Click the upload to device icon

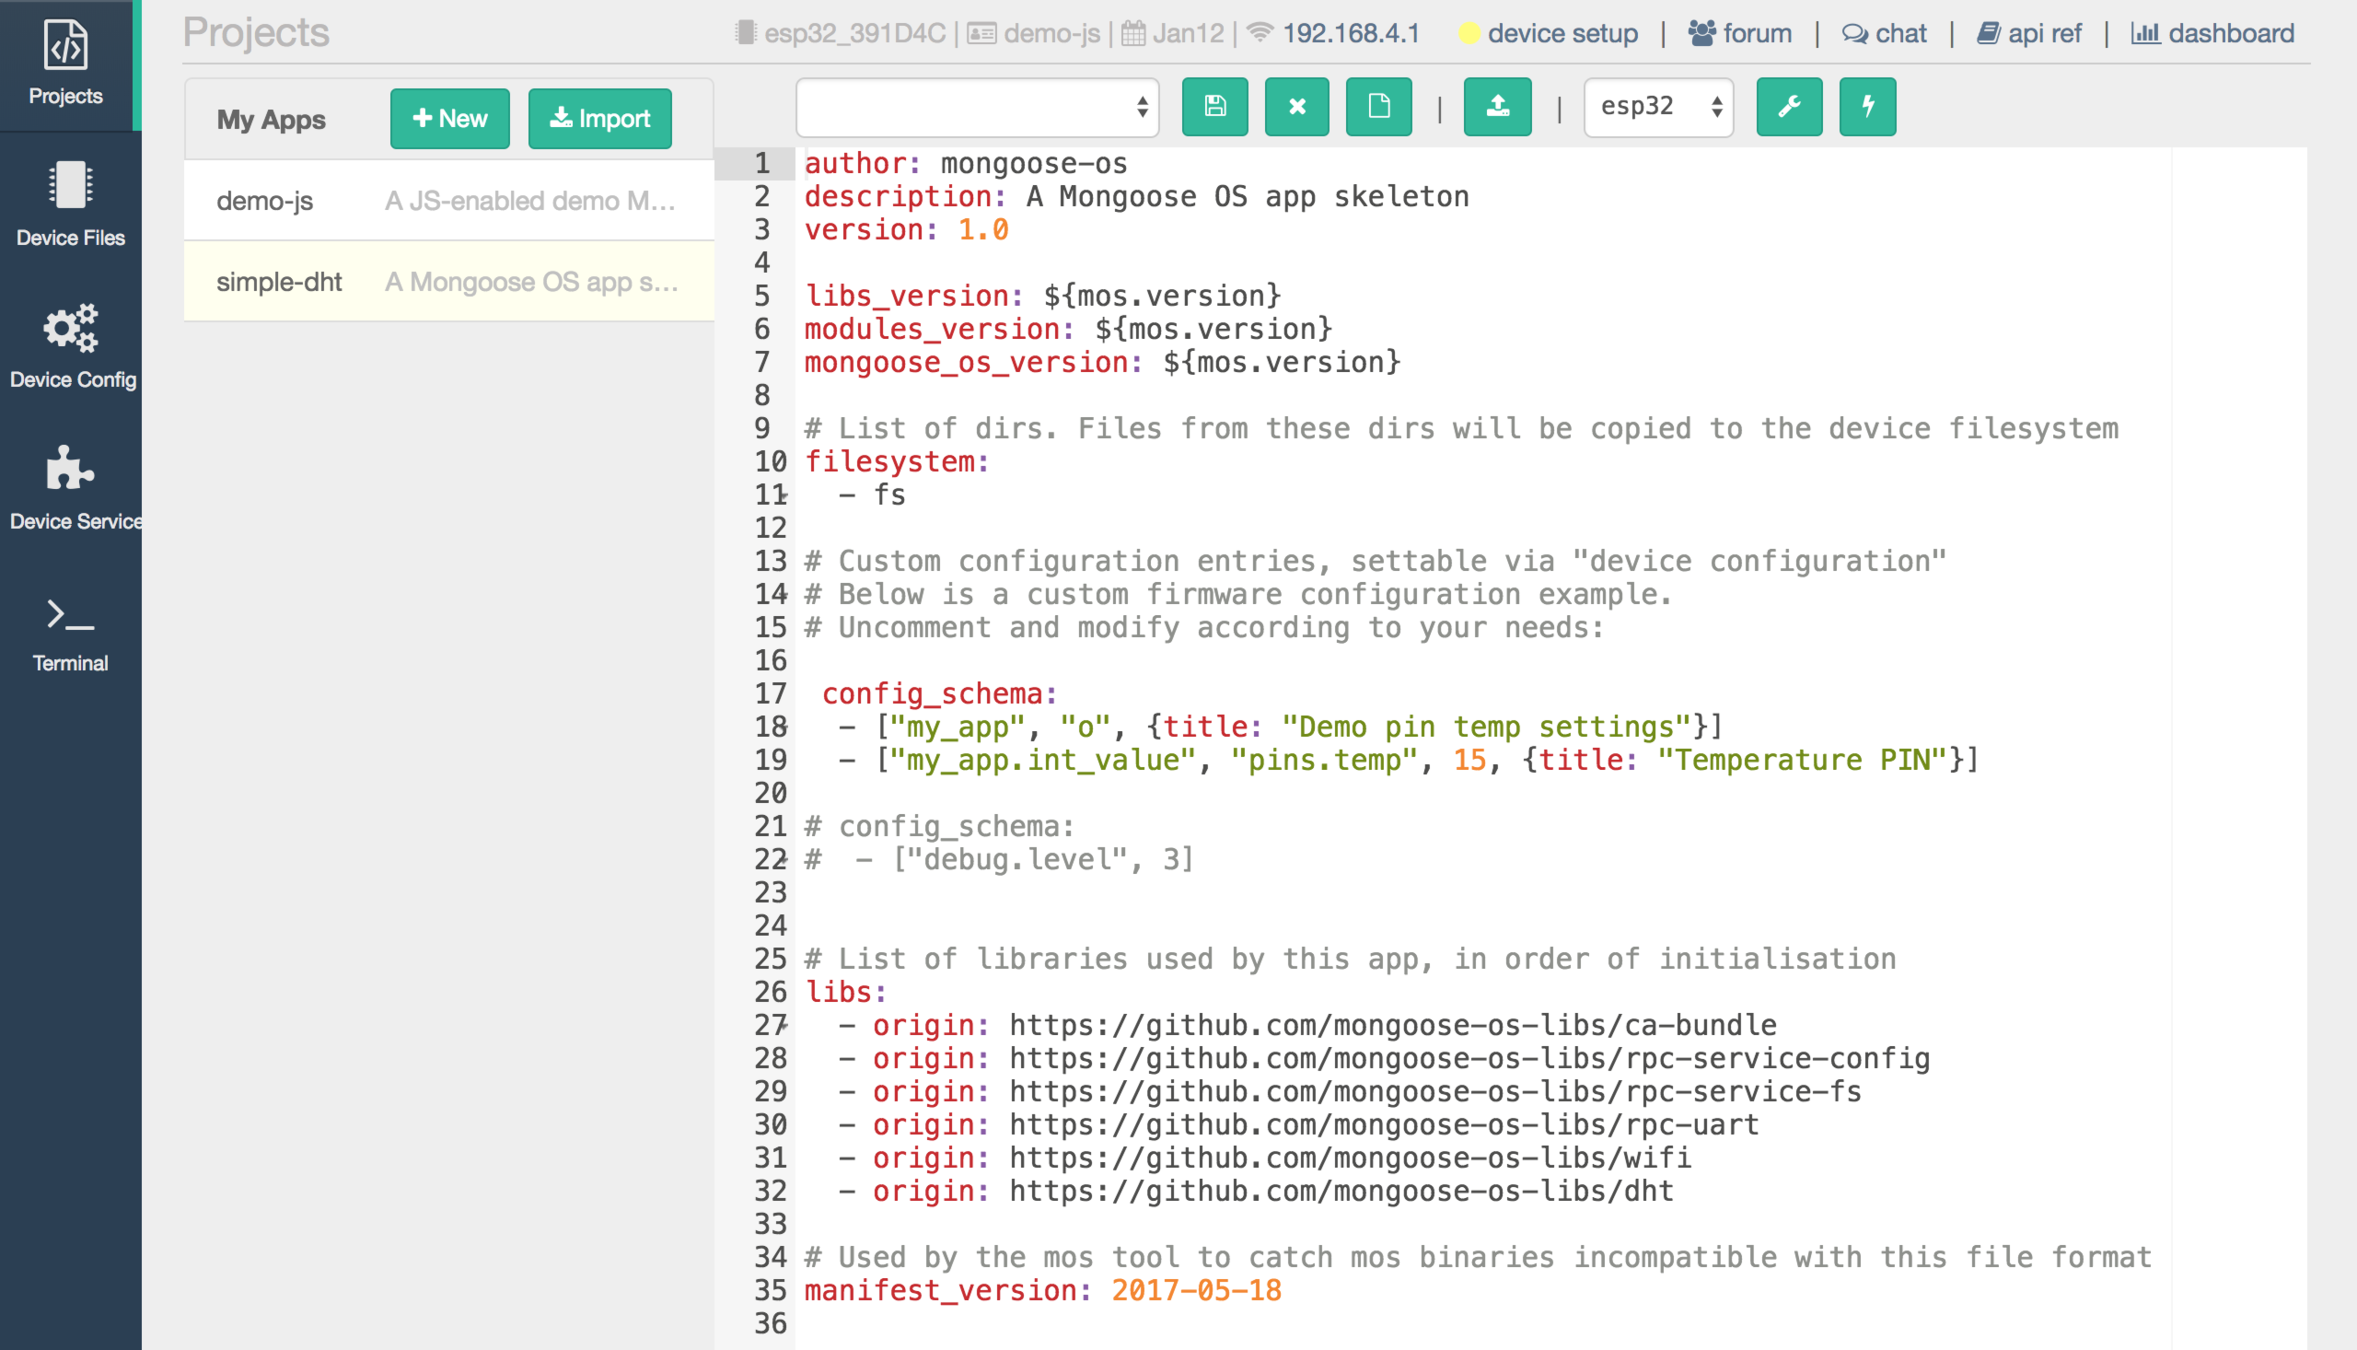(x=1497, y=106)
